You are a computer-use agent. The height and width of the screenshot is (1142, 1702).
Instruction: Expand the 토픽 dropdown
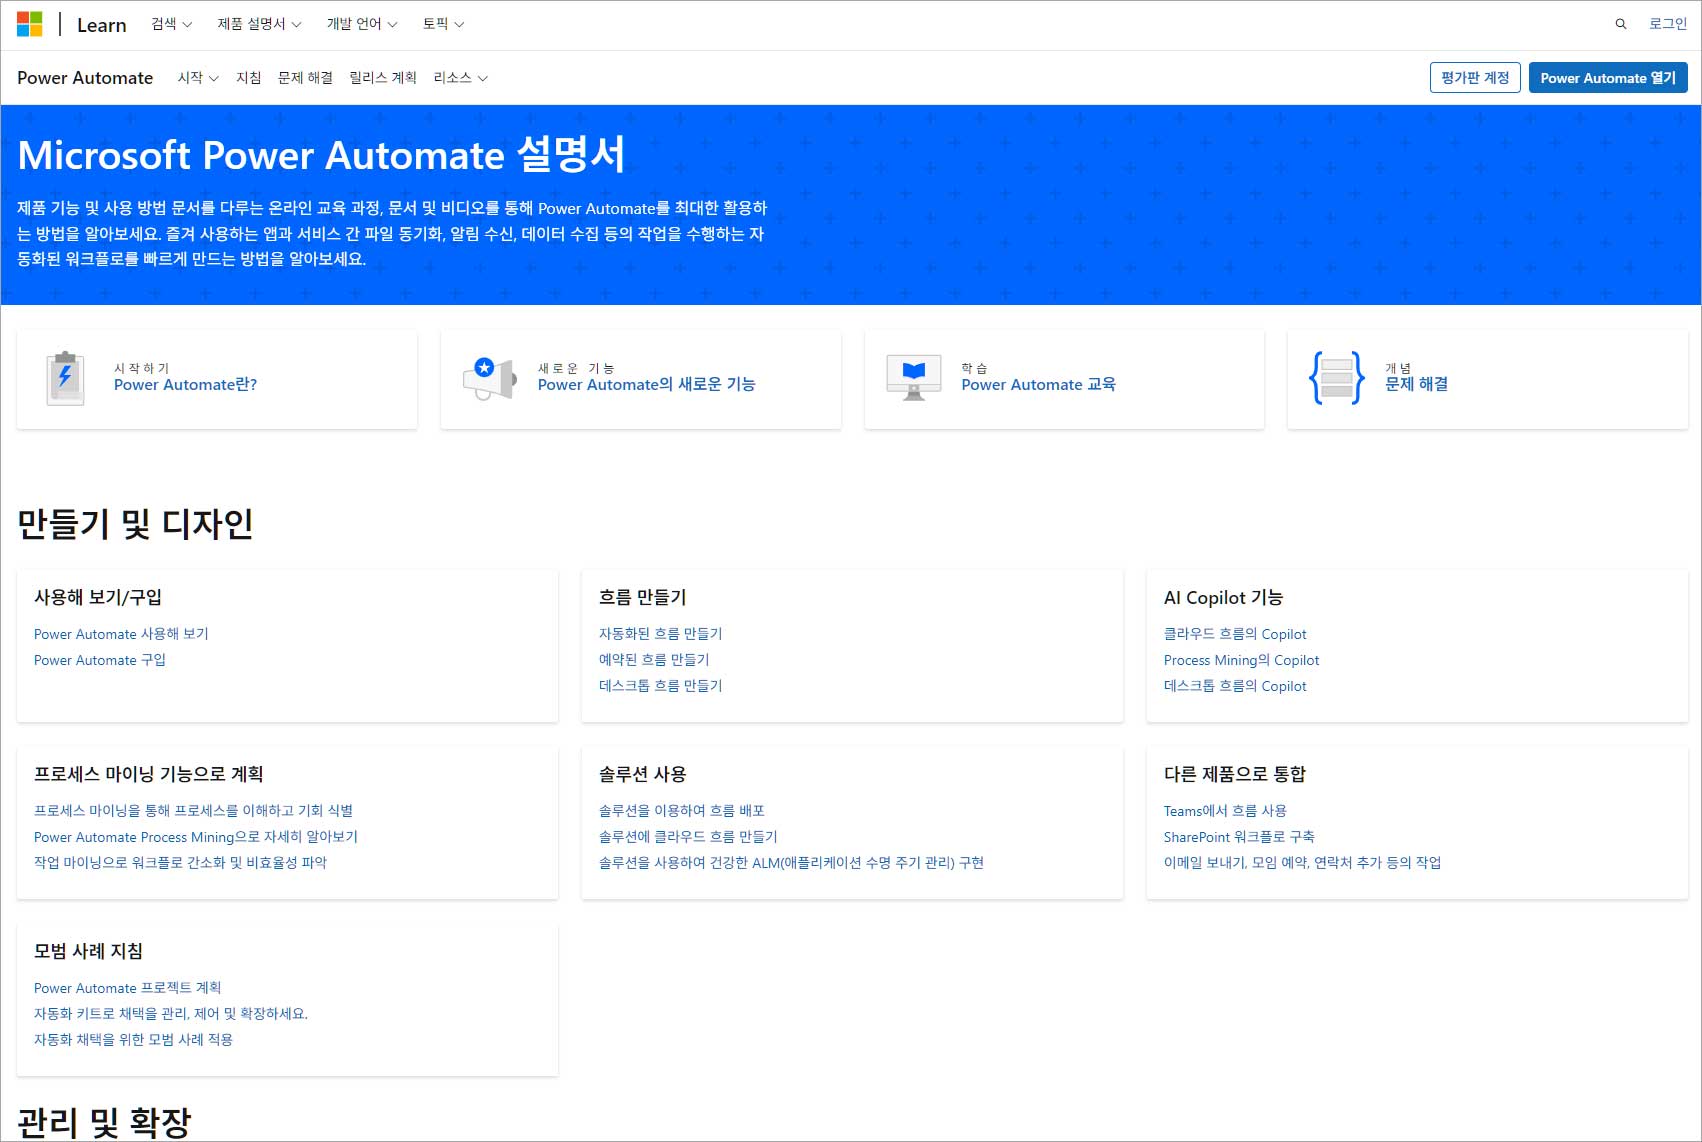tap(442, 23)
